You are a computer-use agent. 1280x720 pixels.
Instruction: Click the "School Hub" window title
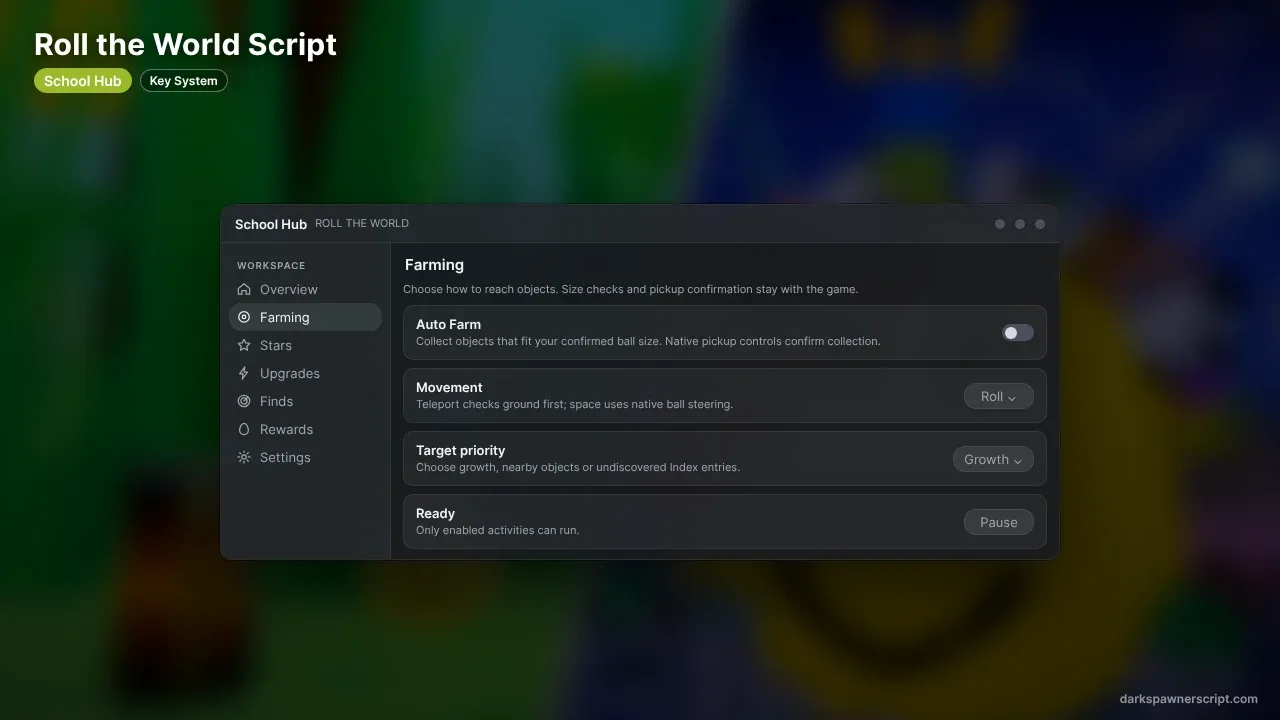tap(271, 224)
